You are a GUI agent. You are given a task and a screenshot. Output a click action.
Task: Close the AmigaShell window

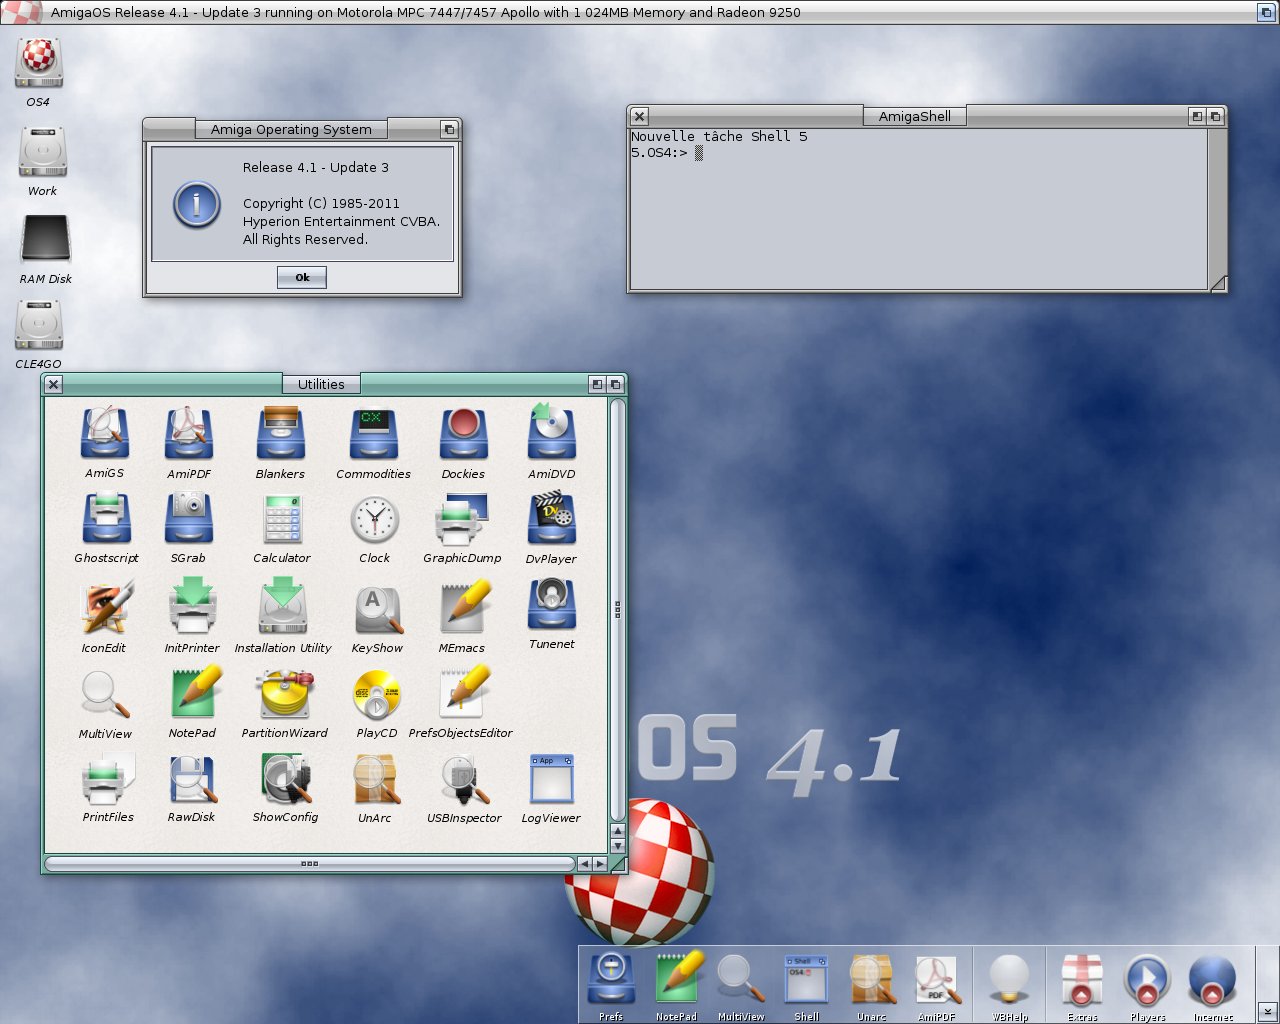coord(640,116)
